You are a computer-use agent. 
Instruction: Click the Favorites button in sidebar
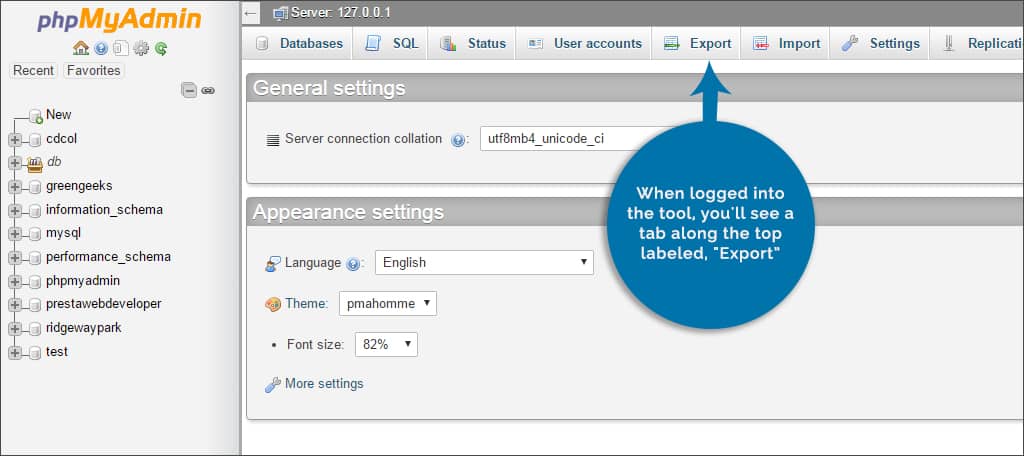(x=93, y=71)
